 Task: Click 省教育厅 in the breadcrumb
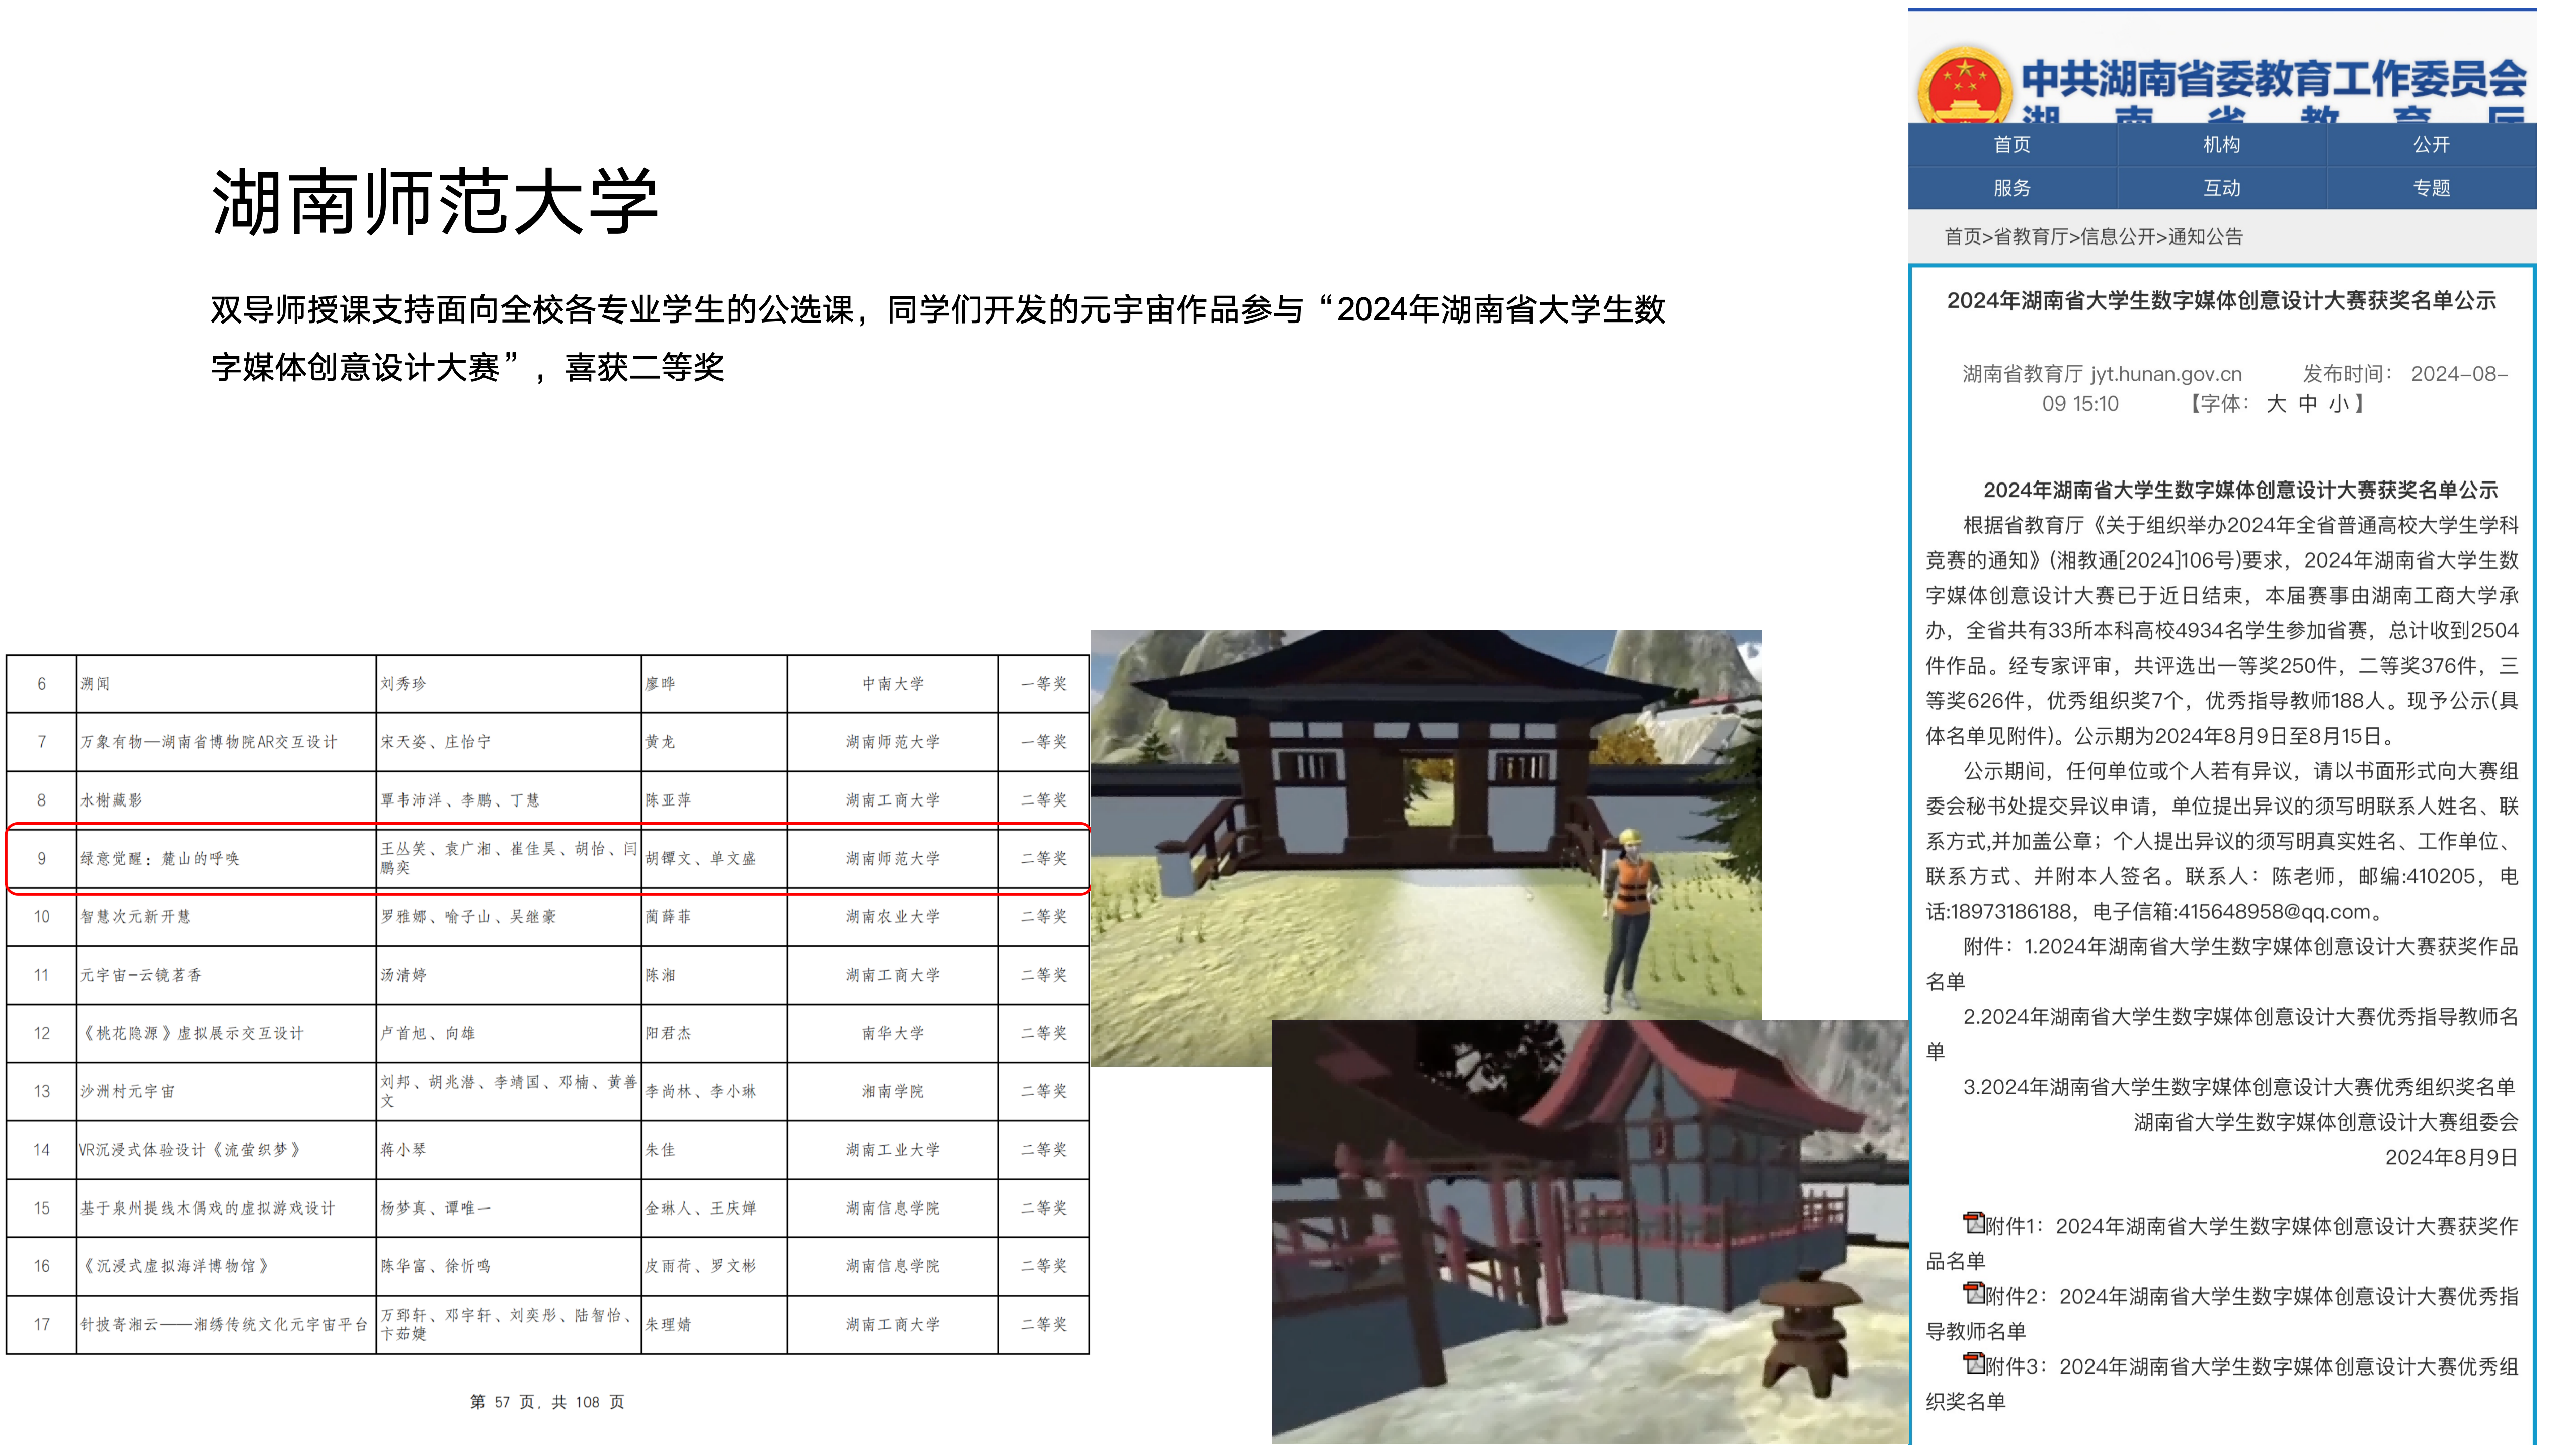[x=2030, y=237]
